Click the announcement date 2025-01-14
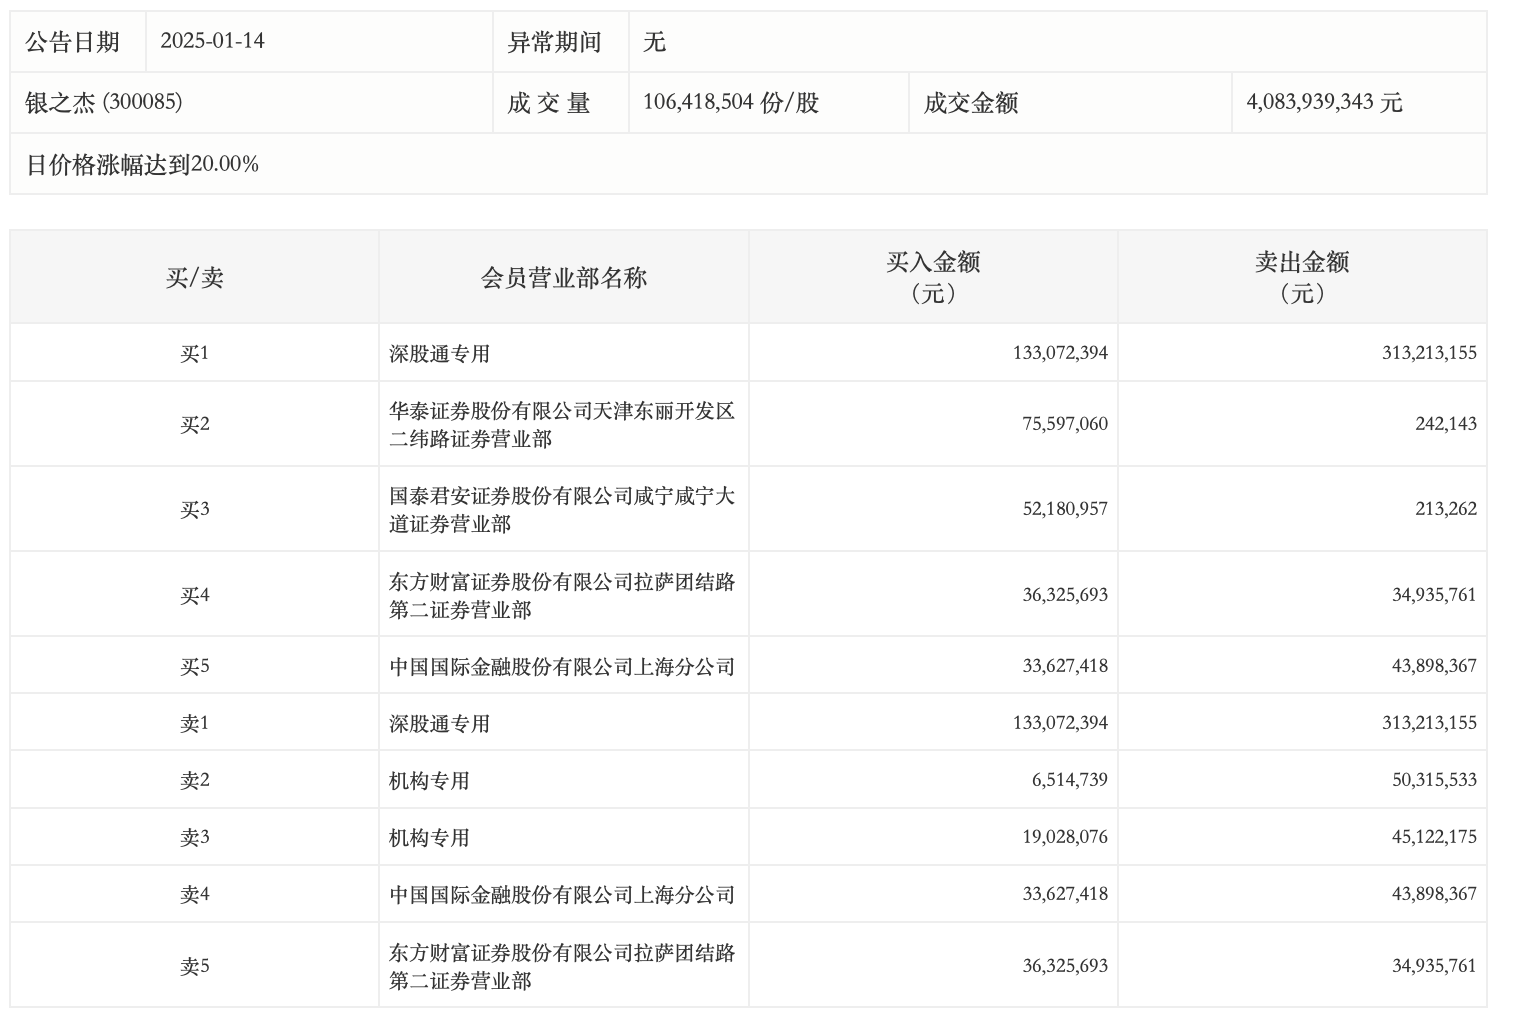This screenshot has height=1028, width=1514. tap(212, 42)
